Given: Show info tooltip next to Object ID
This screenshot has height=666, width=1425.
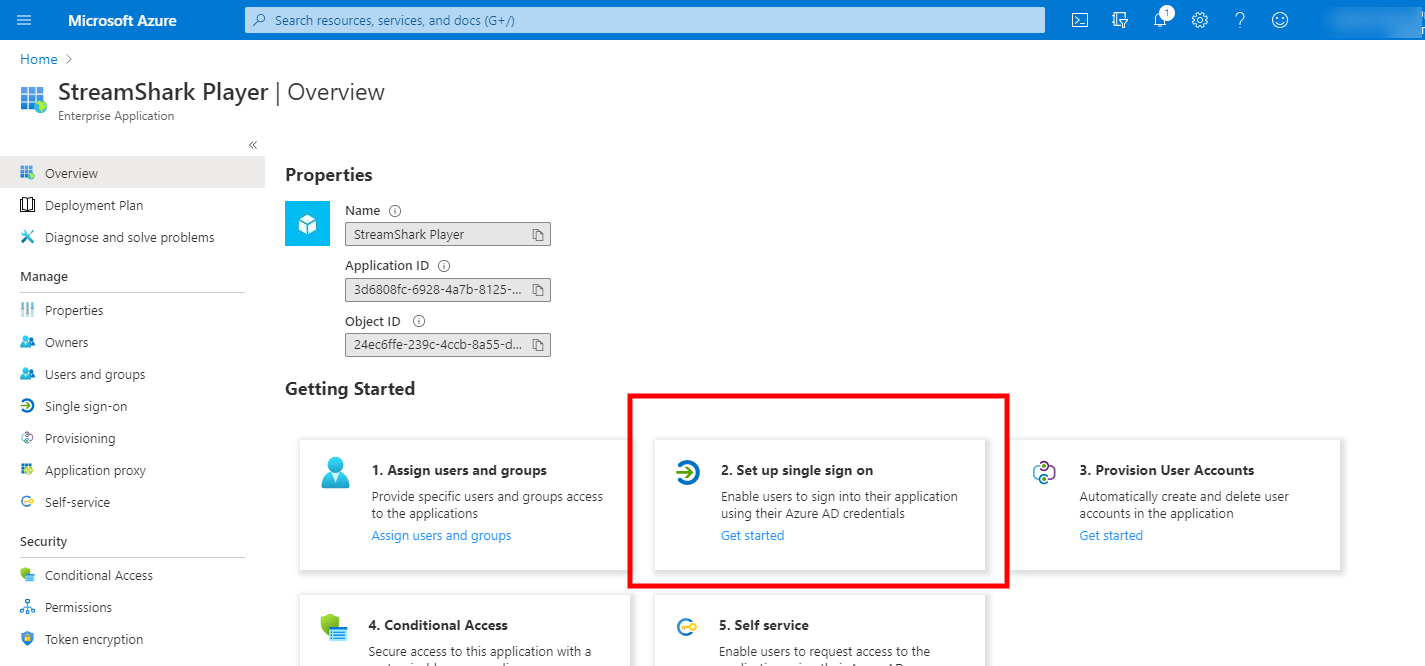Looking at the screenshot, I should (419, 322).
